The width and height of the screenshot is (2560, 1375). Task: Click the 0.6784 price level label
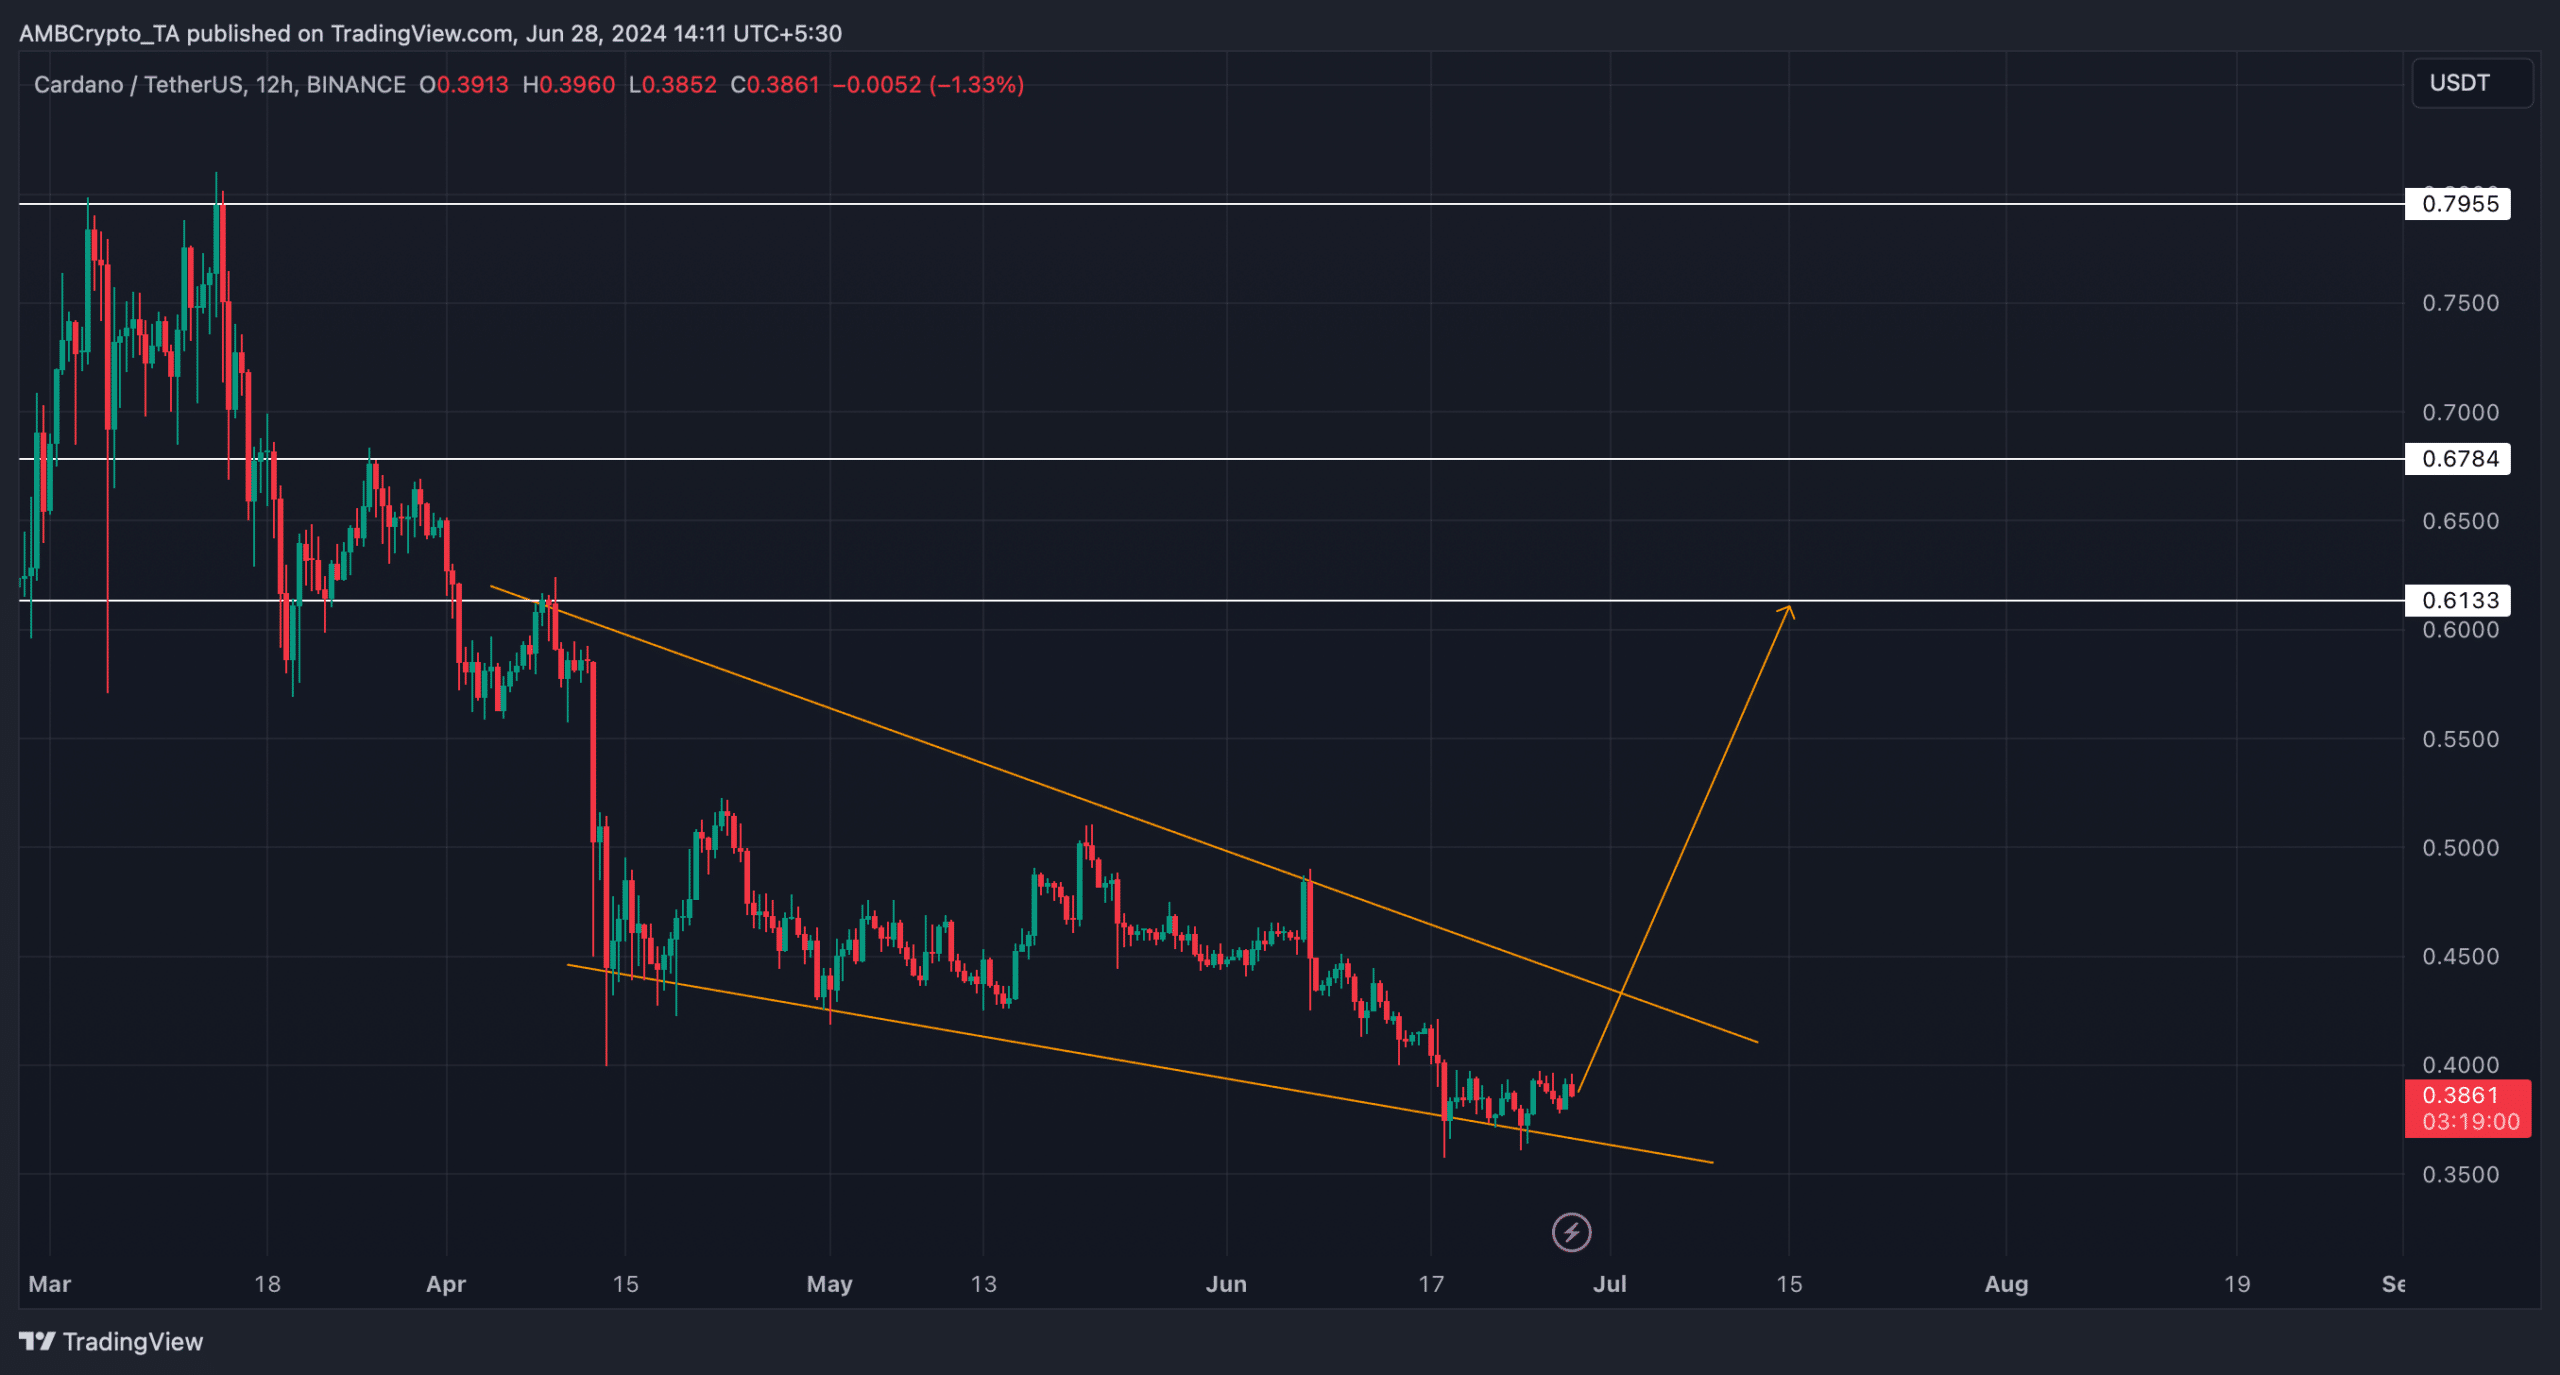click(2457, 459)
